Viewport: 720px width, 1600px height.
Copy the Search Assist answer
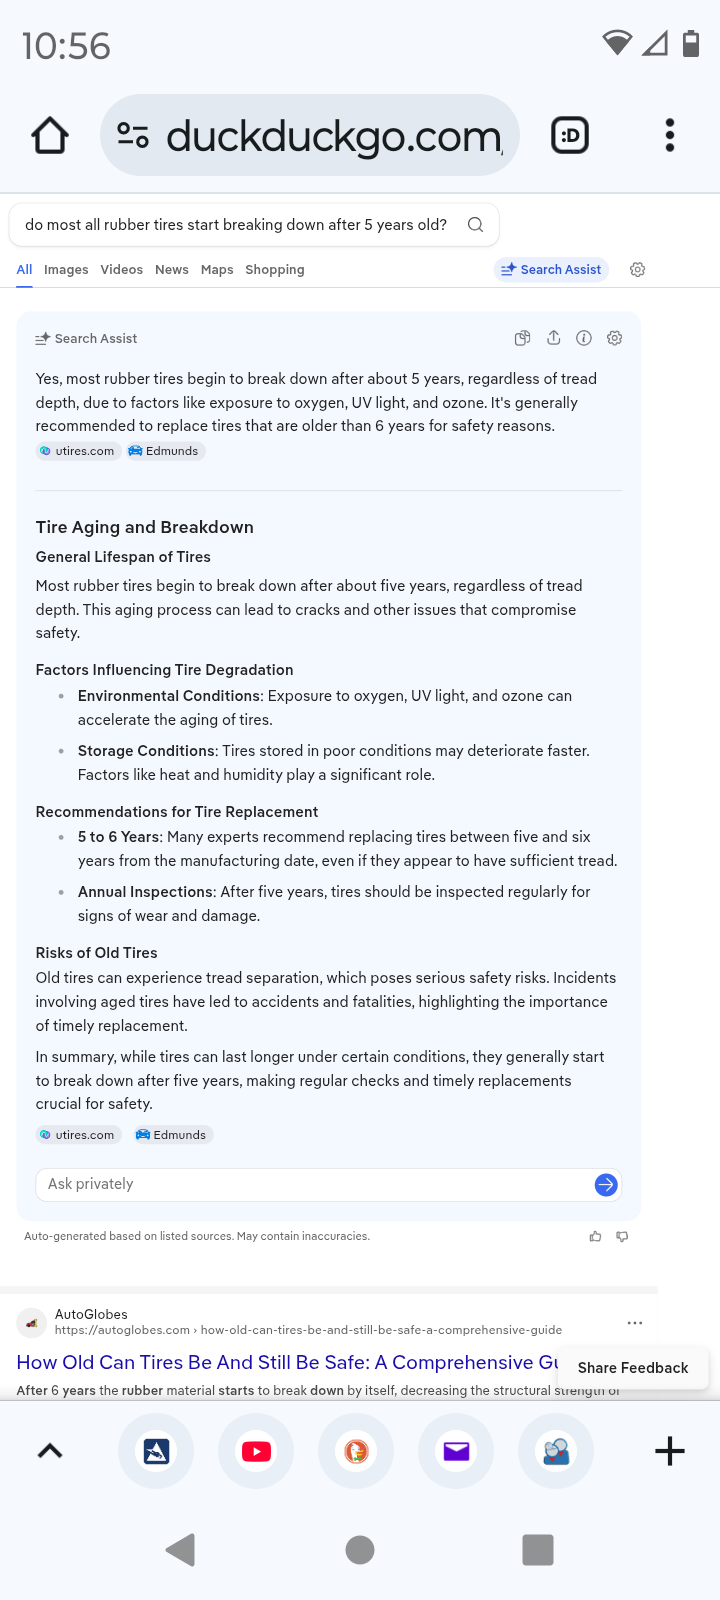pos(522,338)
